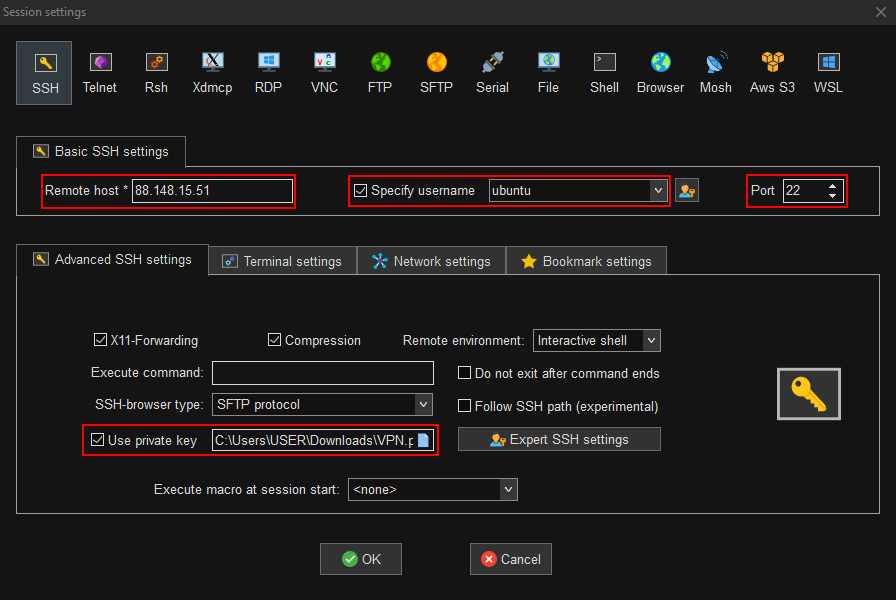
Task: Switch to the Terminal settings tab
Action: click(282, 261)
